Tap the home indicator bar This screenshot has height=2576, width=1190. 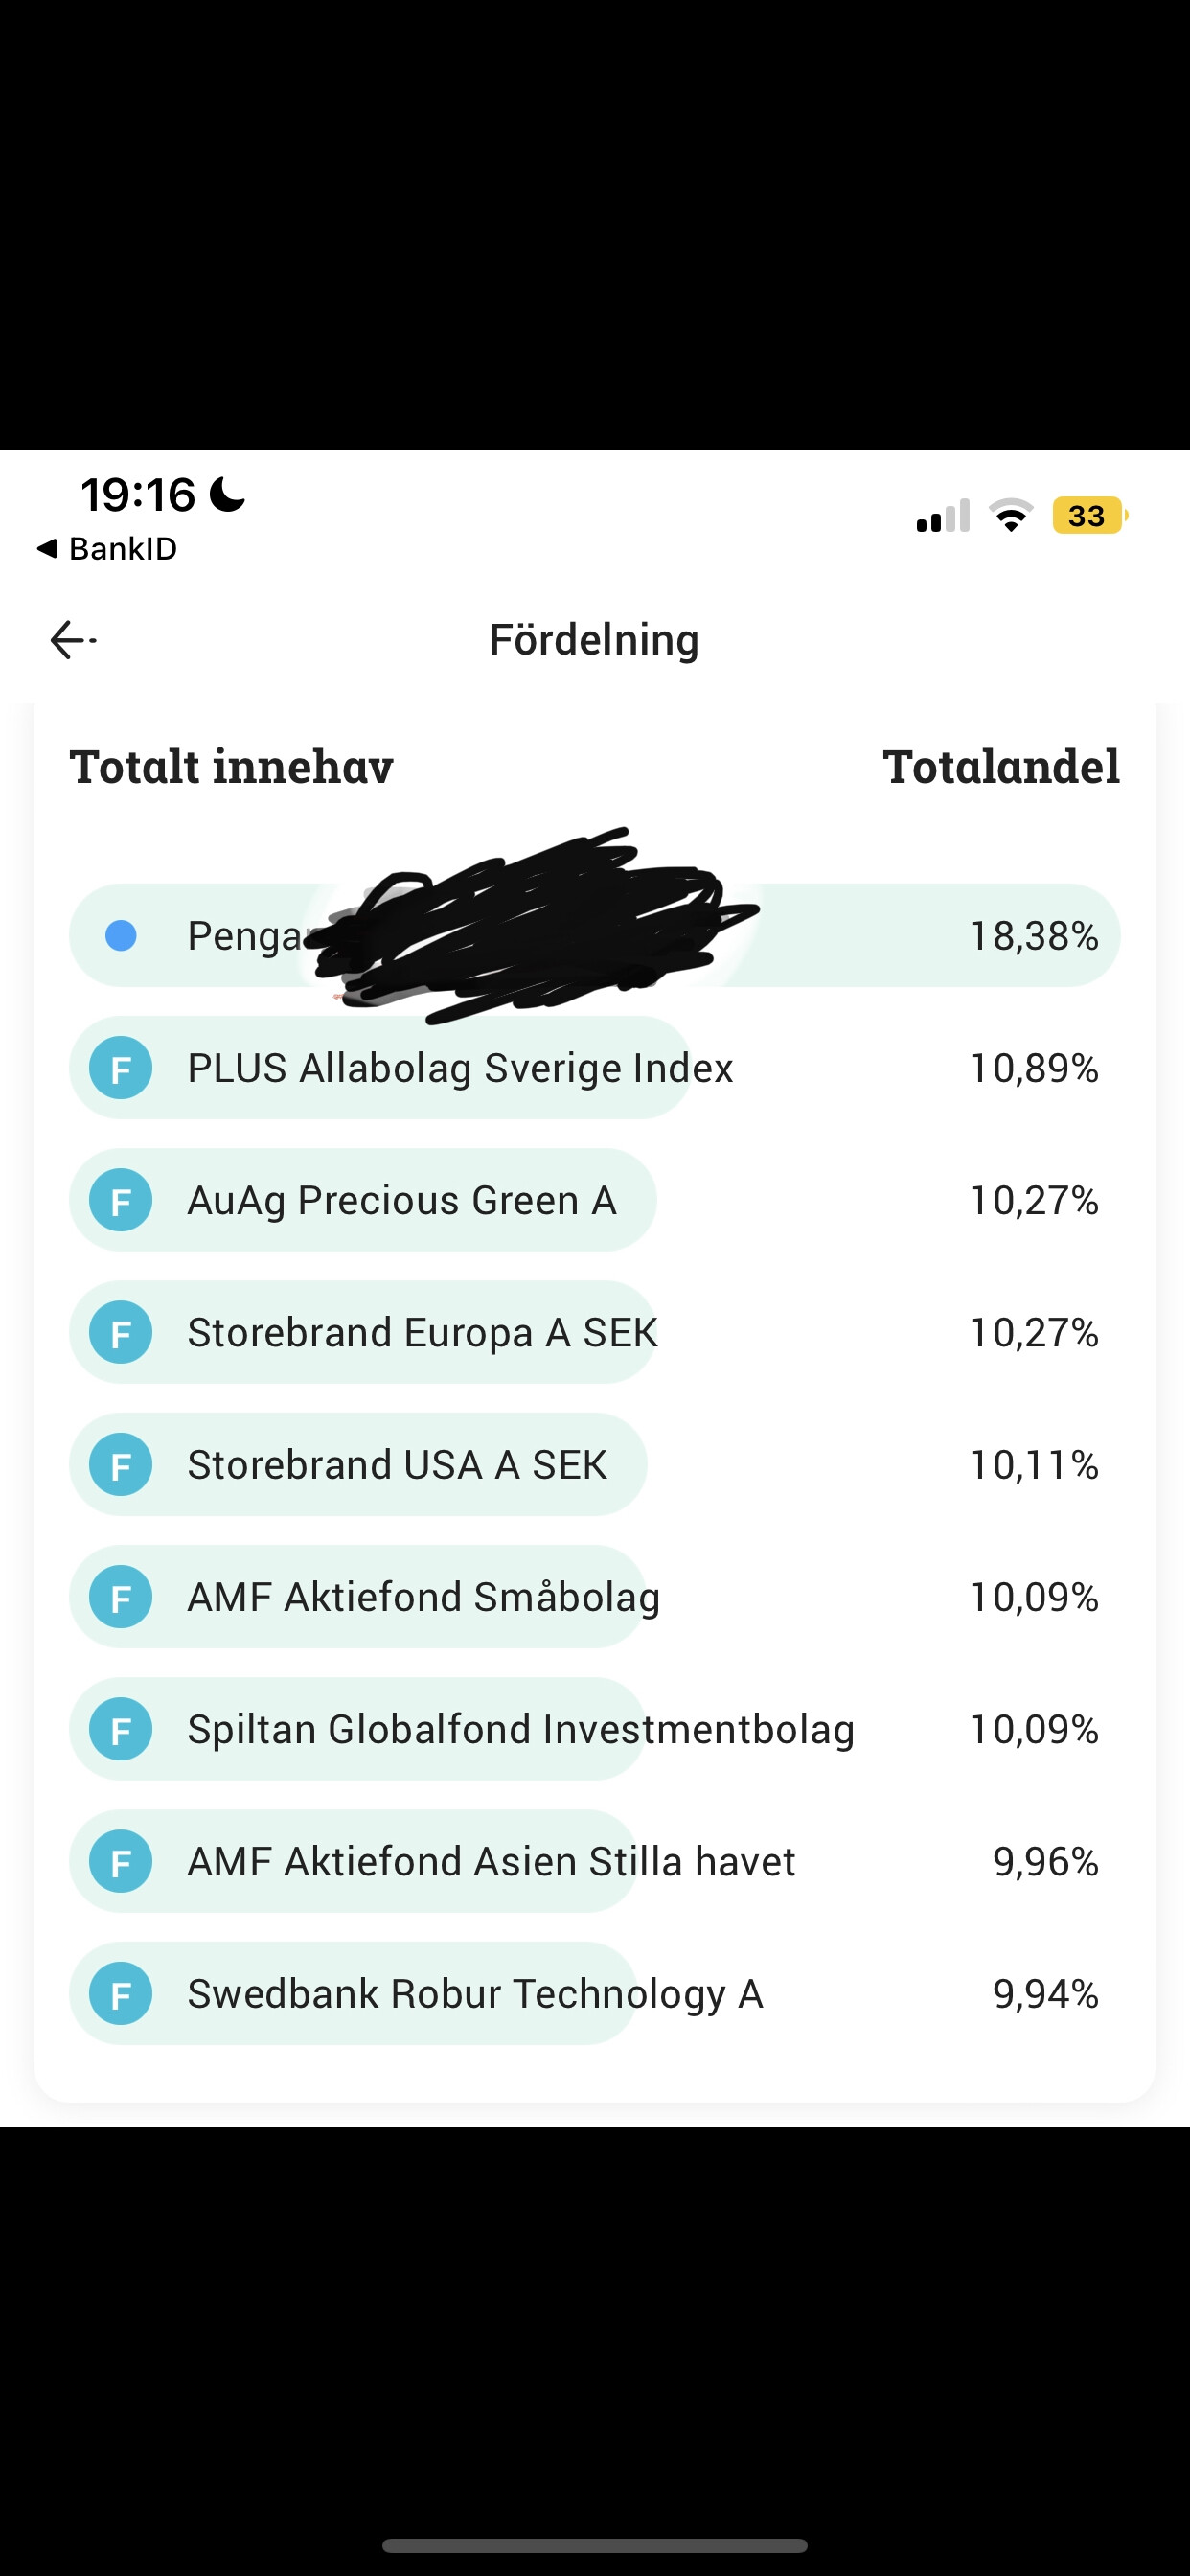click(x=595, y=2545)
